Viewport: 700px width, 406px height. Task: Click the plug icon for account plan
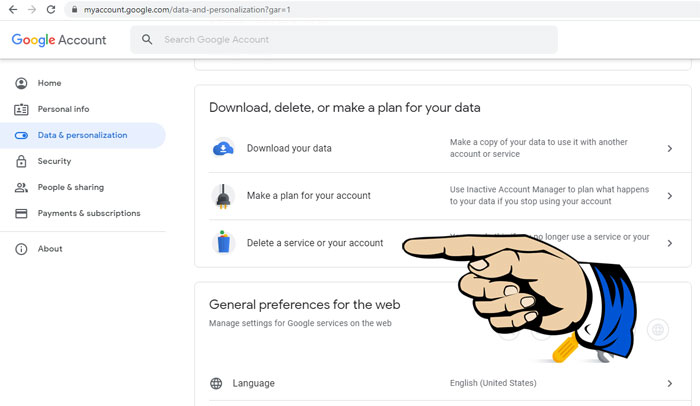click(223, 197)
